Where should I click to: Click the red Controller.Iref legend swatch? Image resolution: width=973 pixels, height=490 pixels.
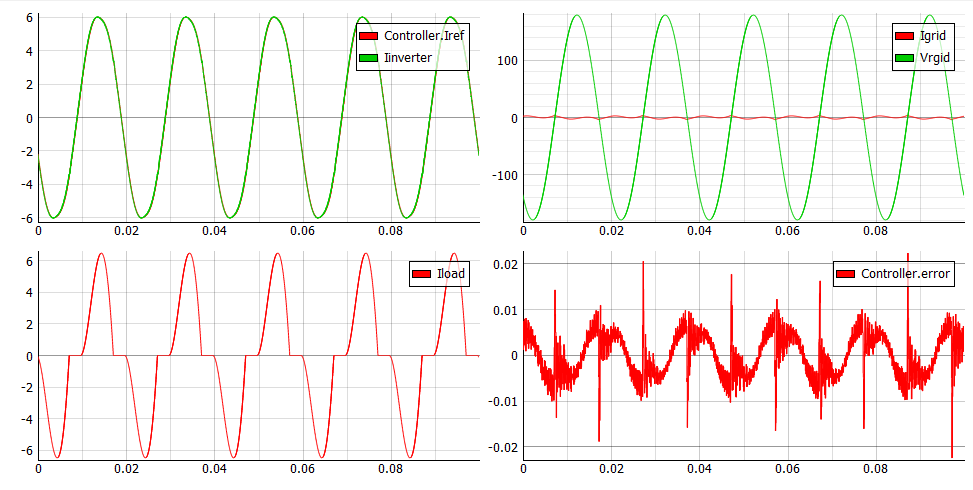[369, 37]
